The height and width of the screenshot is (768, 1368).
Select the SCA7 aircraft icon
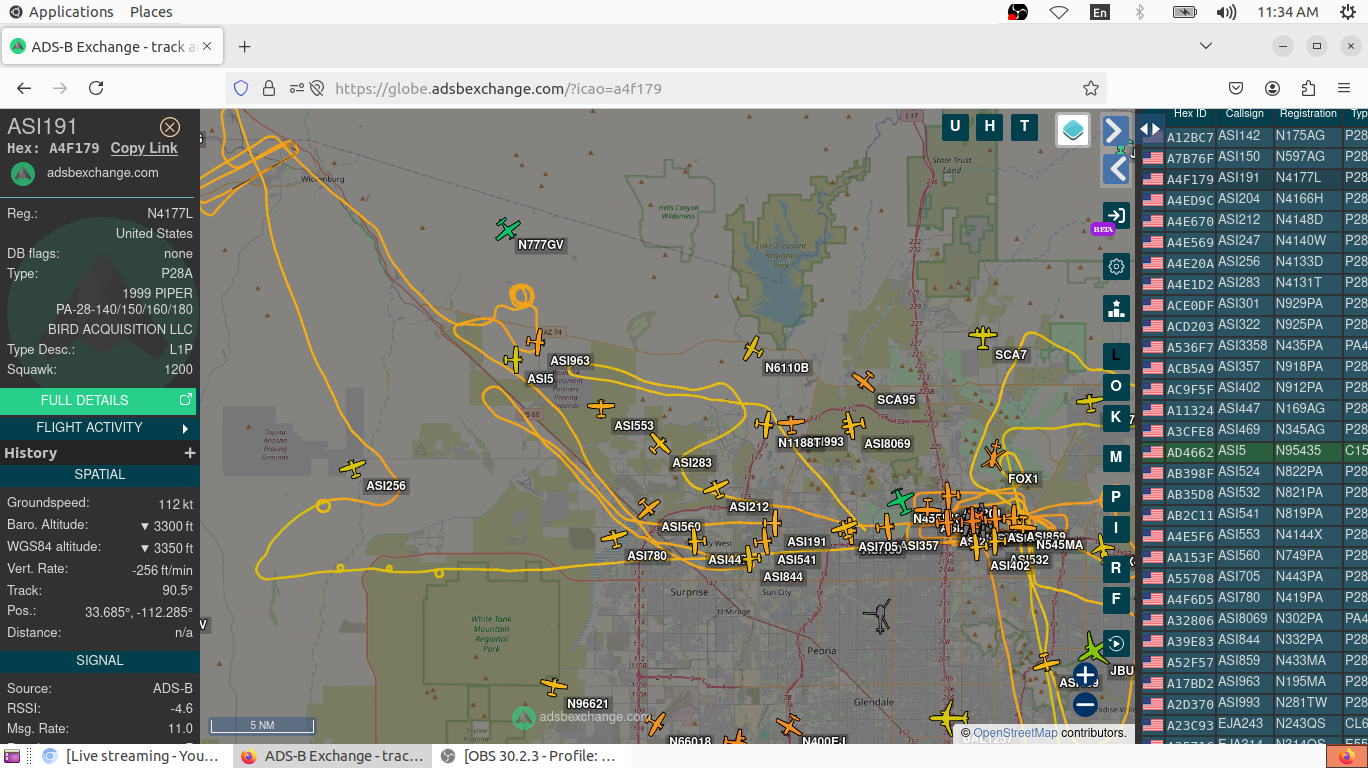tap(983, 337)
